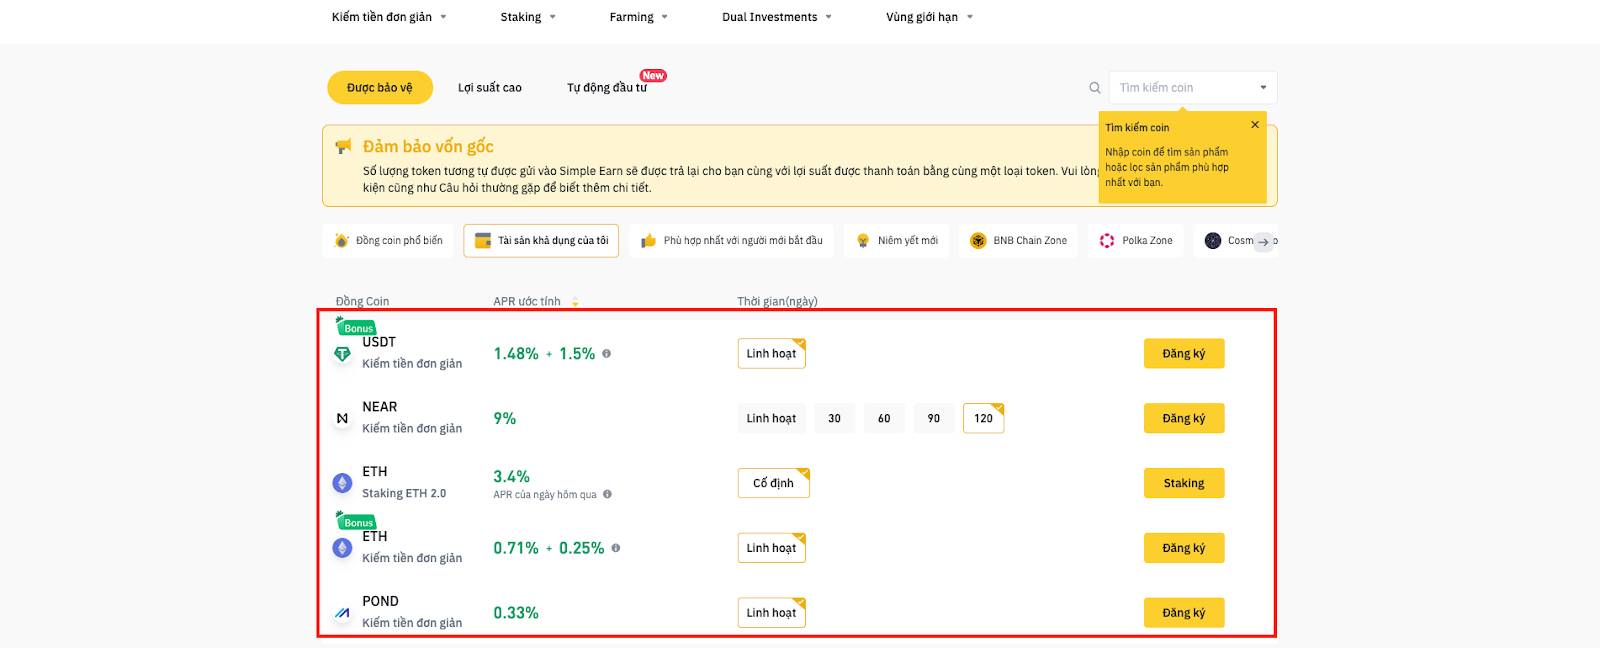This screenshot has height=648, width=1600.
Task: Select the Polka Zone filter
Action: pyautogui.click(x=1136, y=241)
